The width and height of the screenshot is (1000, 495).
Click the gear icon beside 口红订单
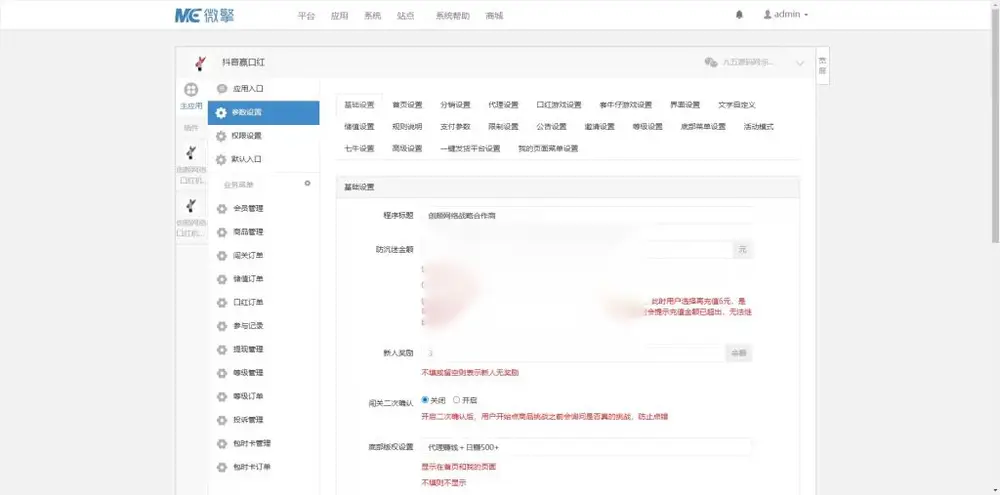(x=221, y=303)
